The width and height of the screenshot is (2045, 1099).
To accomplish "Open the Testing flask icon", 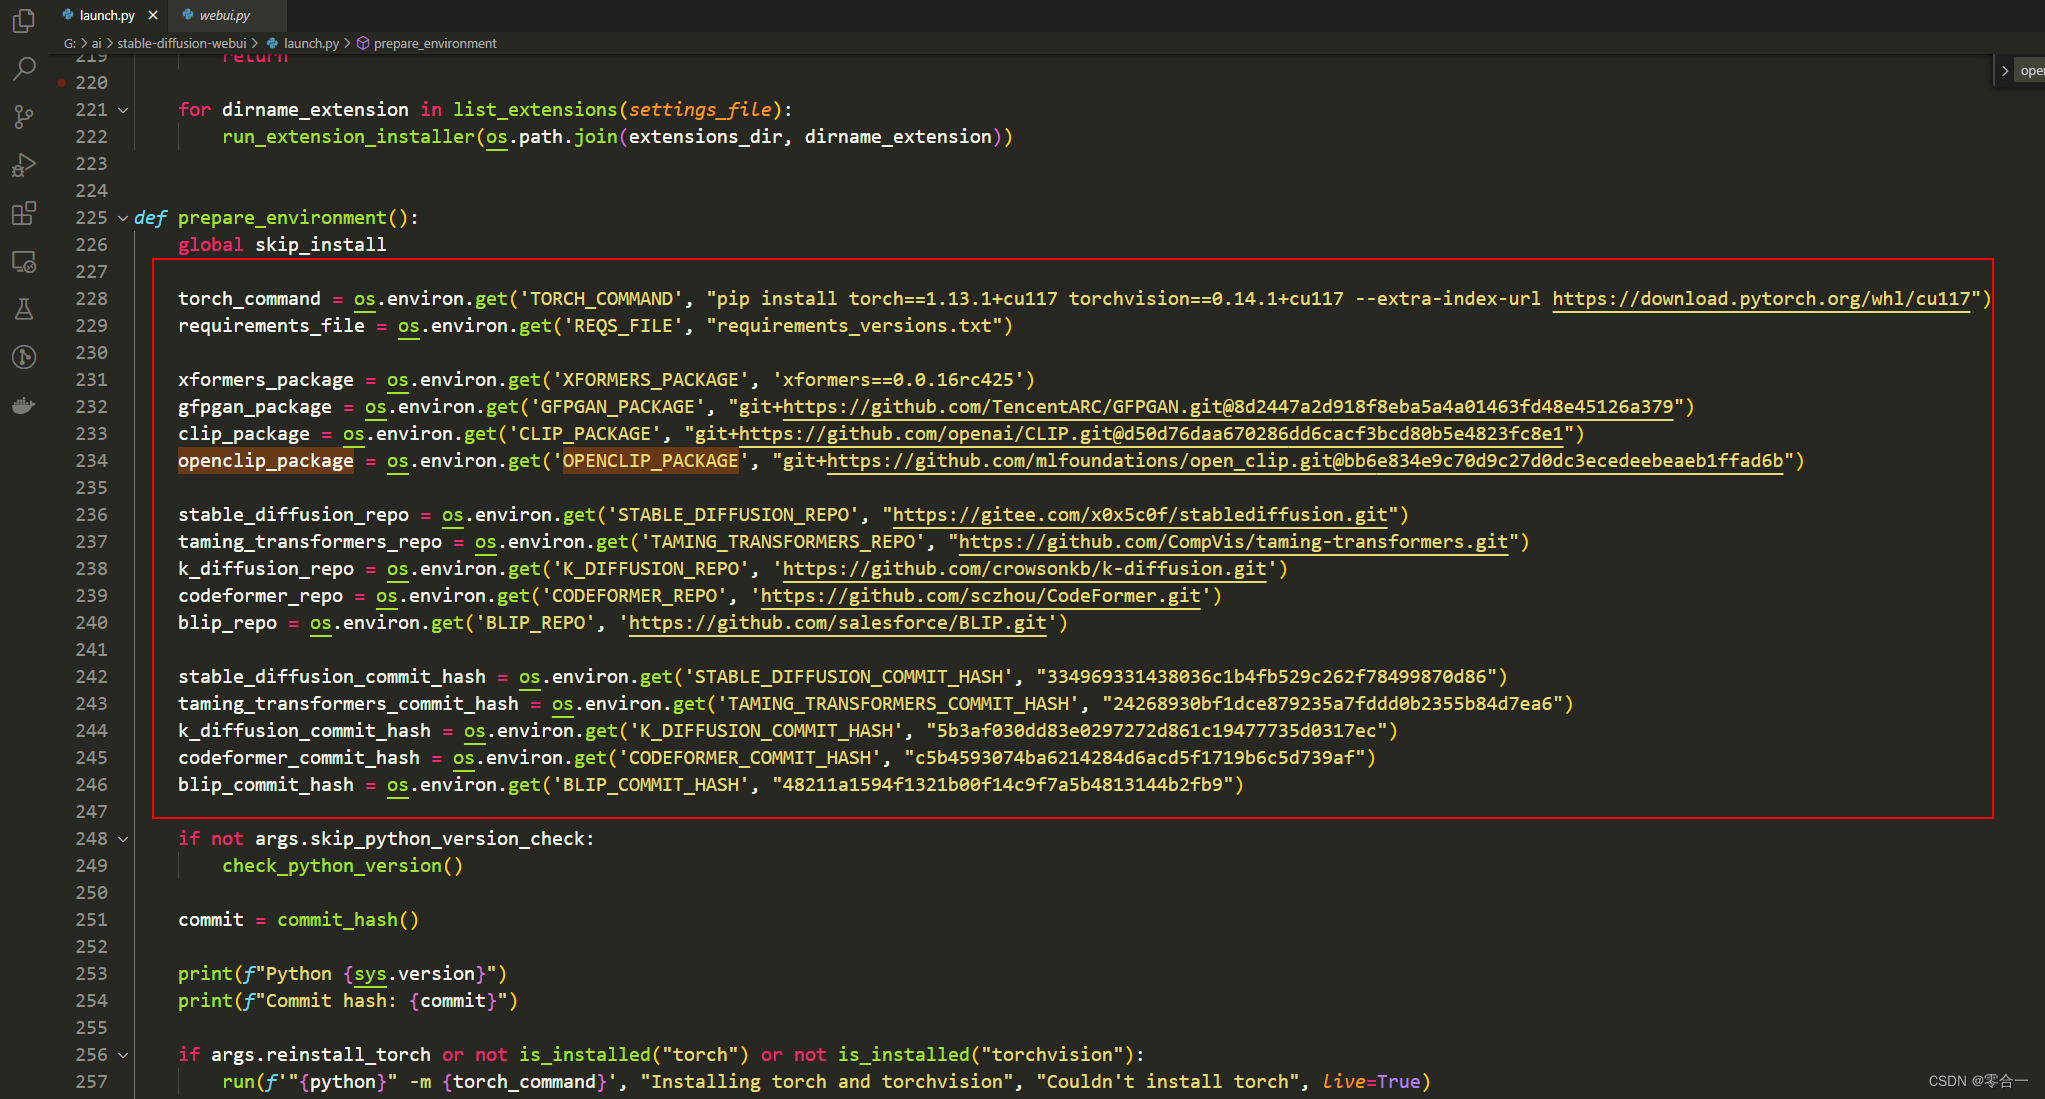I will pos(24,309).
